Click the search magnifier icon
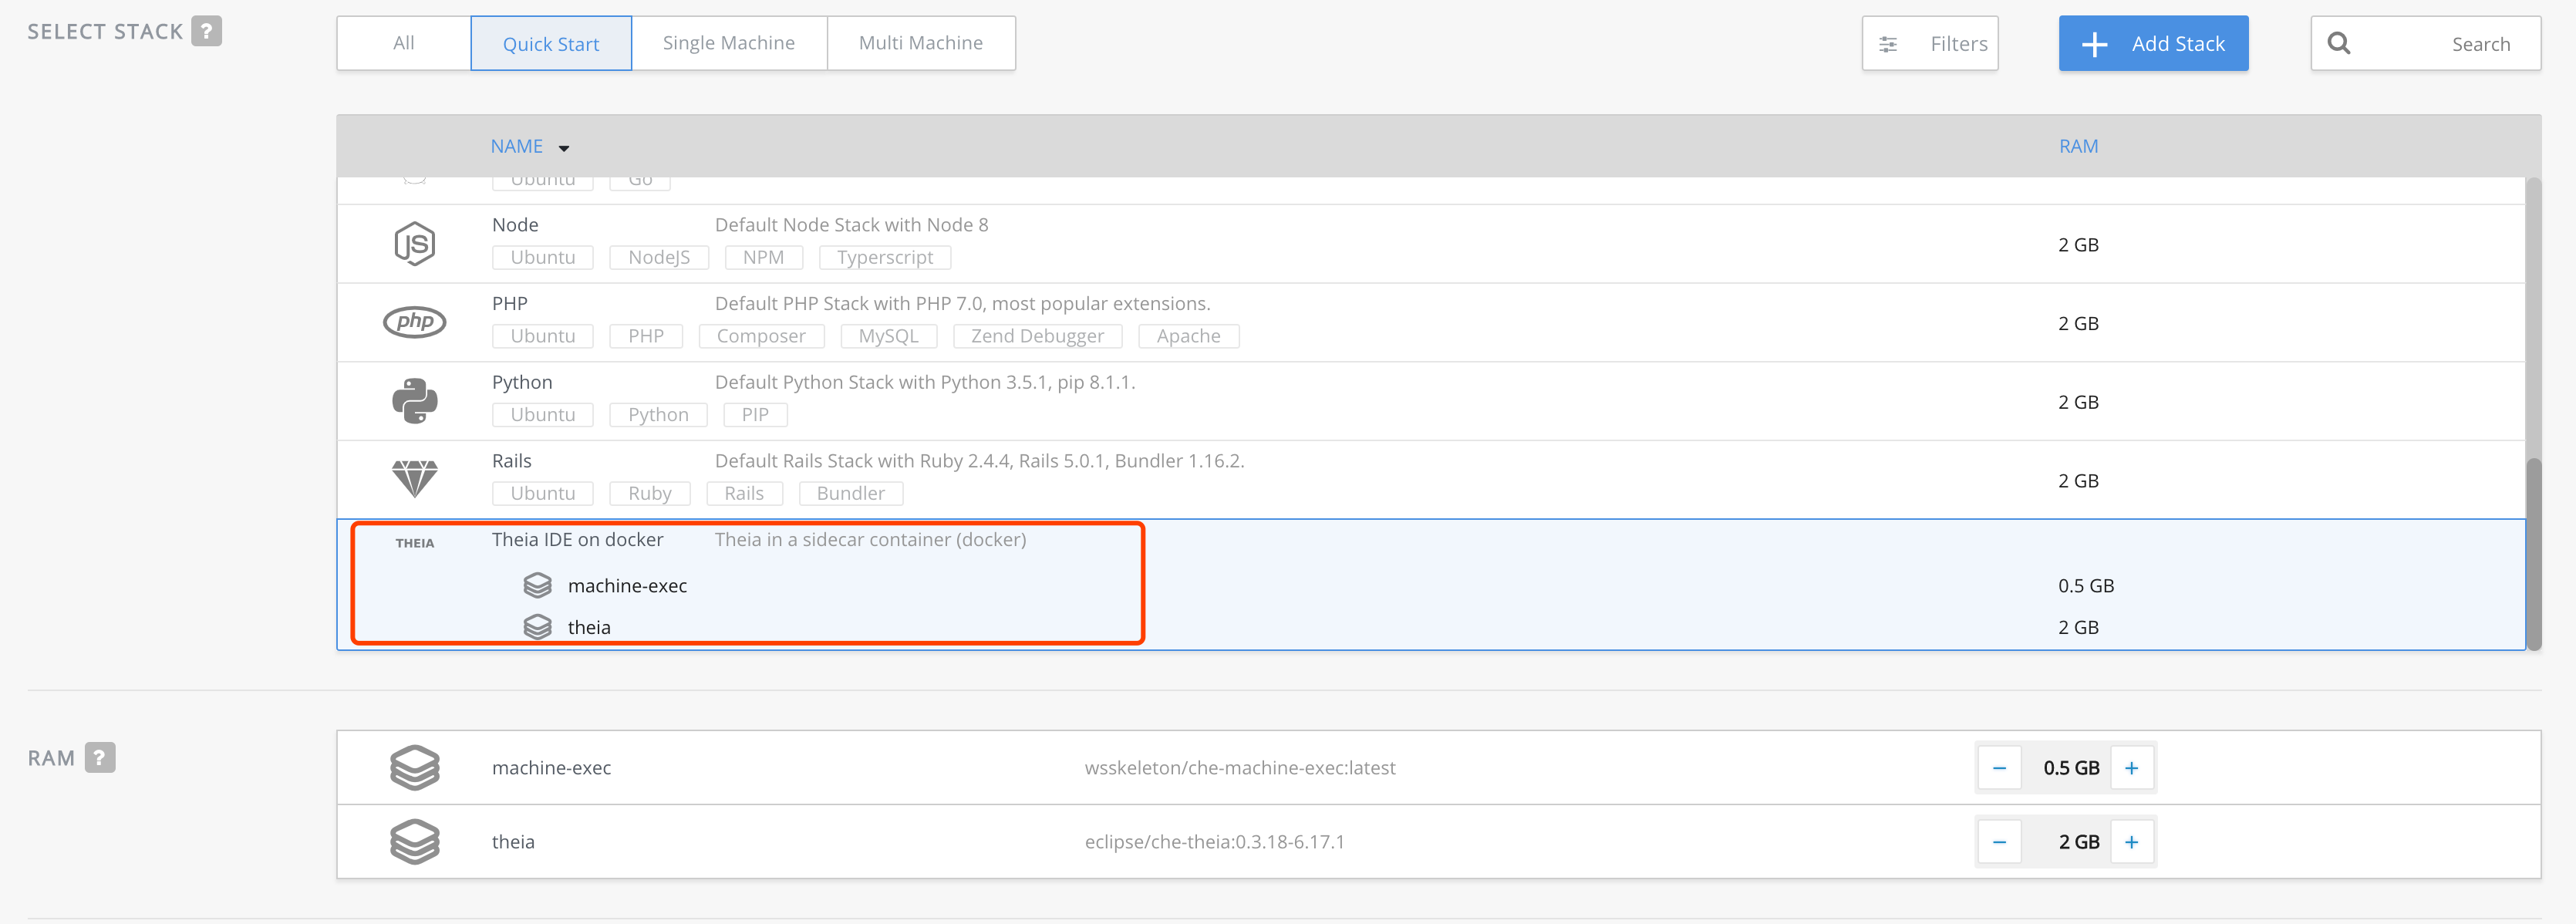This screenshot has width=2576, height=924. 2340,43
